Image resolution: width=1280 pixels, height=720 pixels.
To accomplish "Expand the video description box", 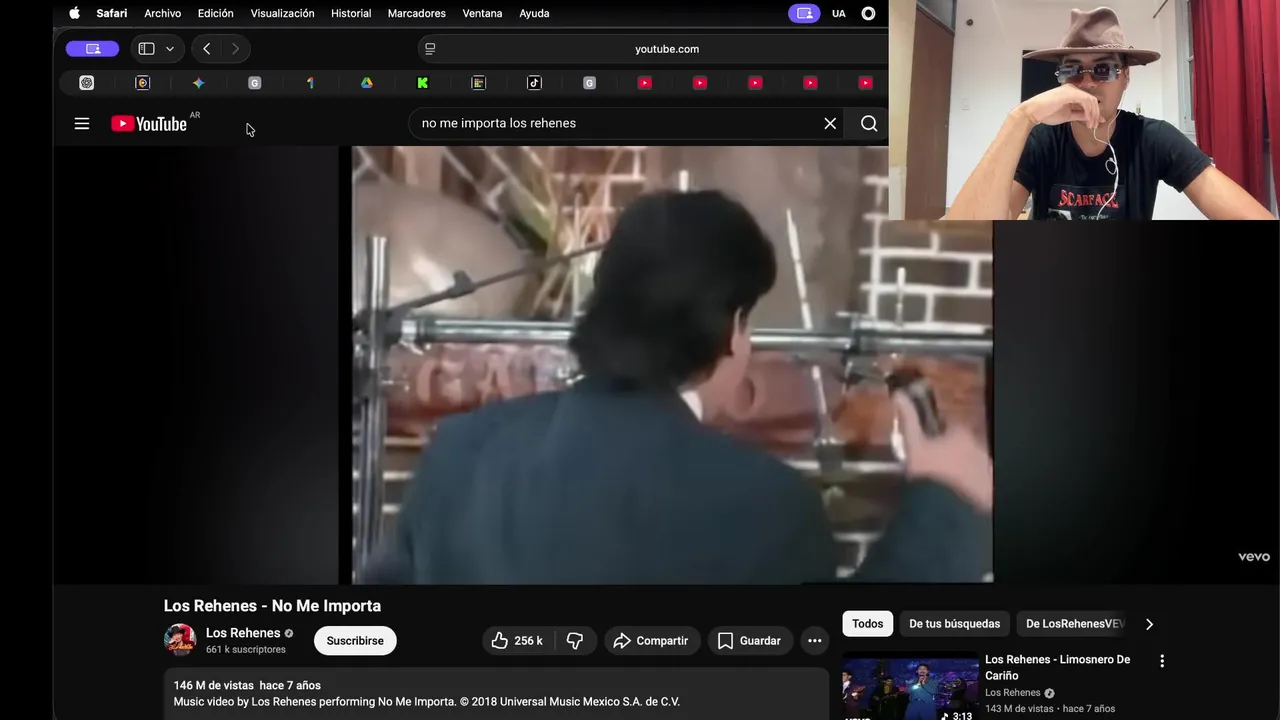I will click(x=496, y=693).
